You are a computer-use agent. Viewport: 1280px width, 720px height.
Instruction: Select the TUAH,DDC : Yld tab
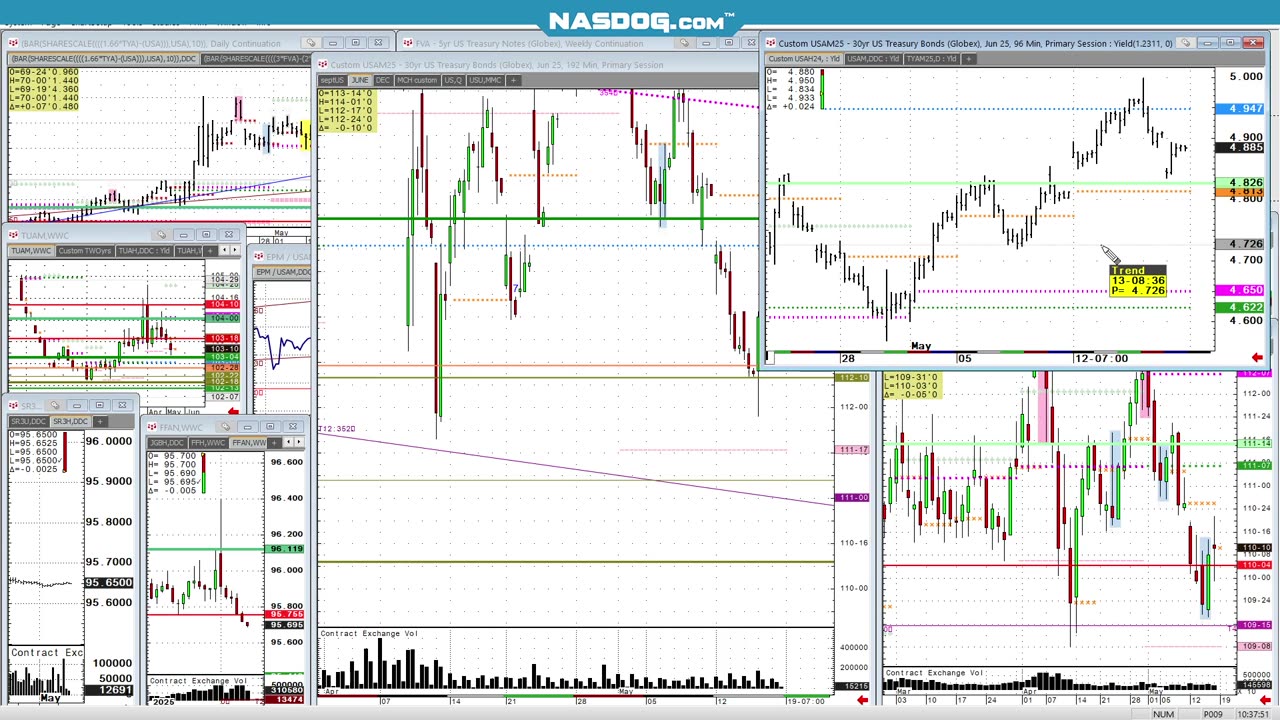point(145,250)
